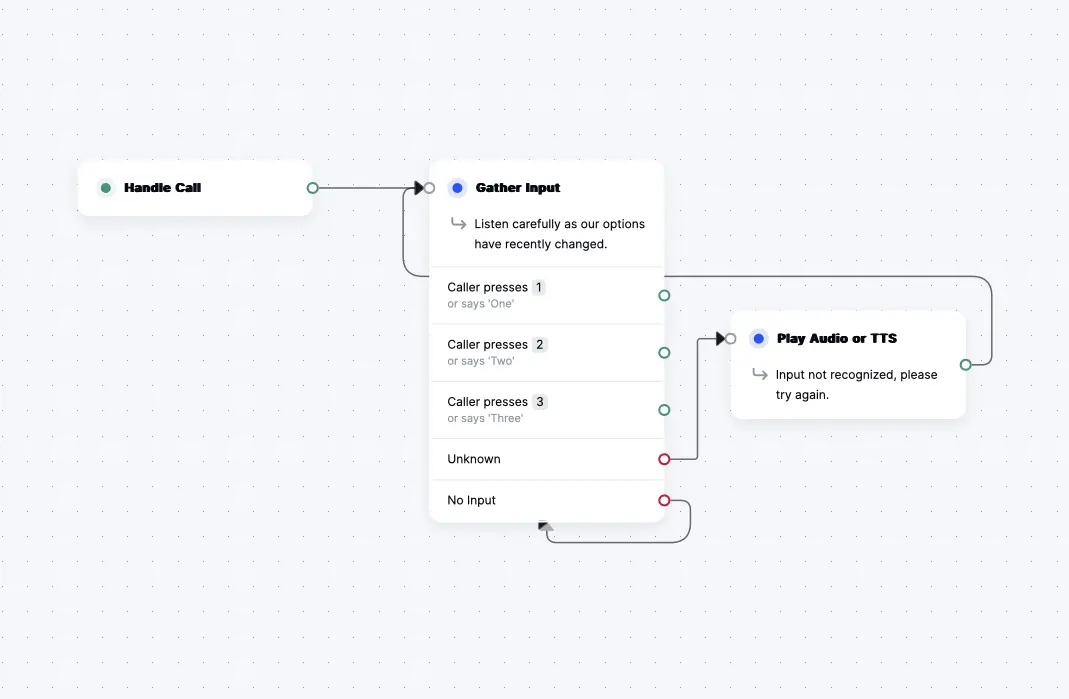Click the Play Audio or TTS output port

[x=965, y=365]
